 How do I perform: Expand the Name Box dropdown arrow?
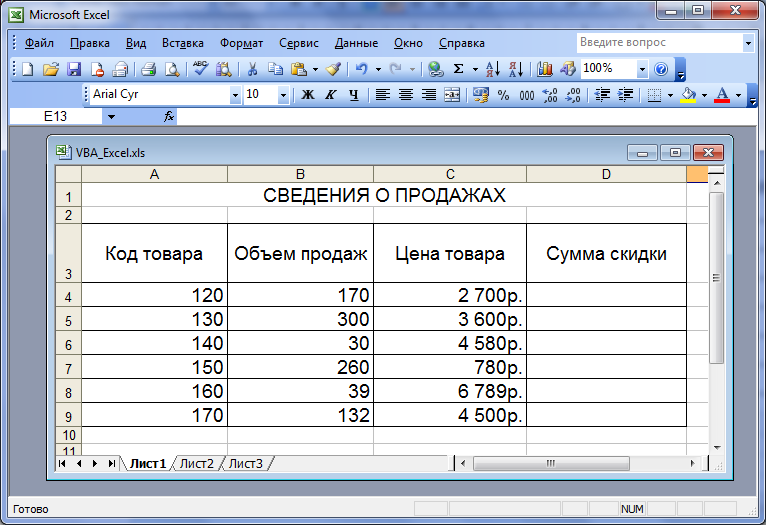(111, 117)
